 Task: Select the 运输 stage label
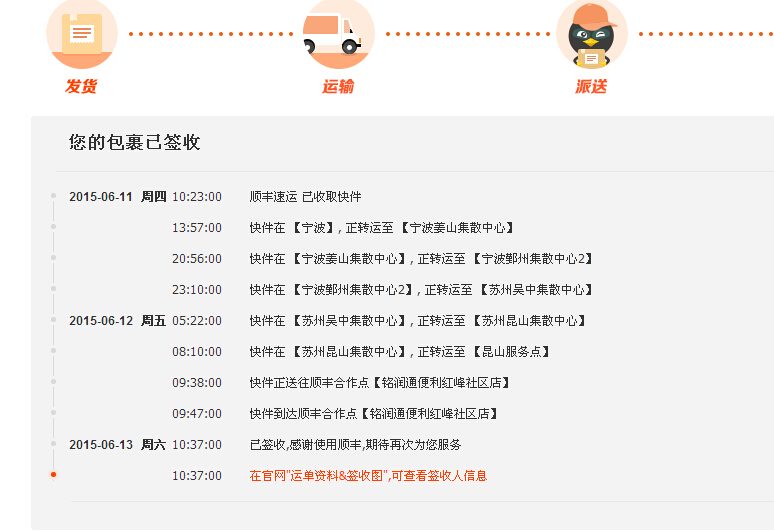click(338, 86)
